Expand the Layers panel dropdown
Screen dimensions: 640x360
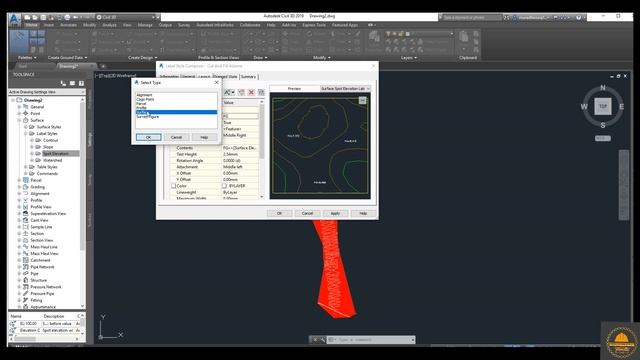[409, 58]
